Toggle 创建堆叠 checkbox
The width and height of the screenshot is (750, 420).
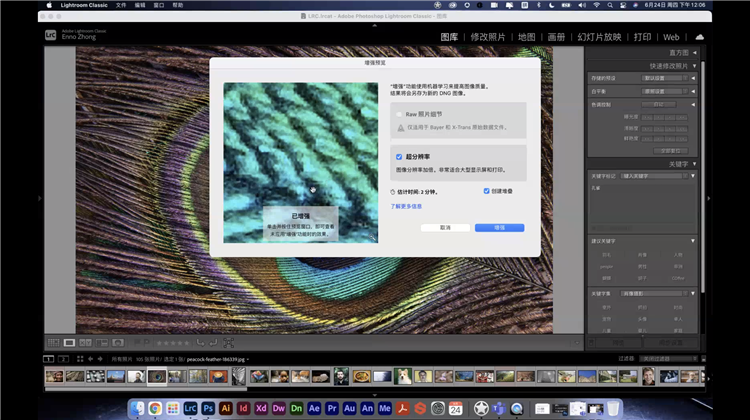(486, 191)
